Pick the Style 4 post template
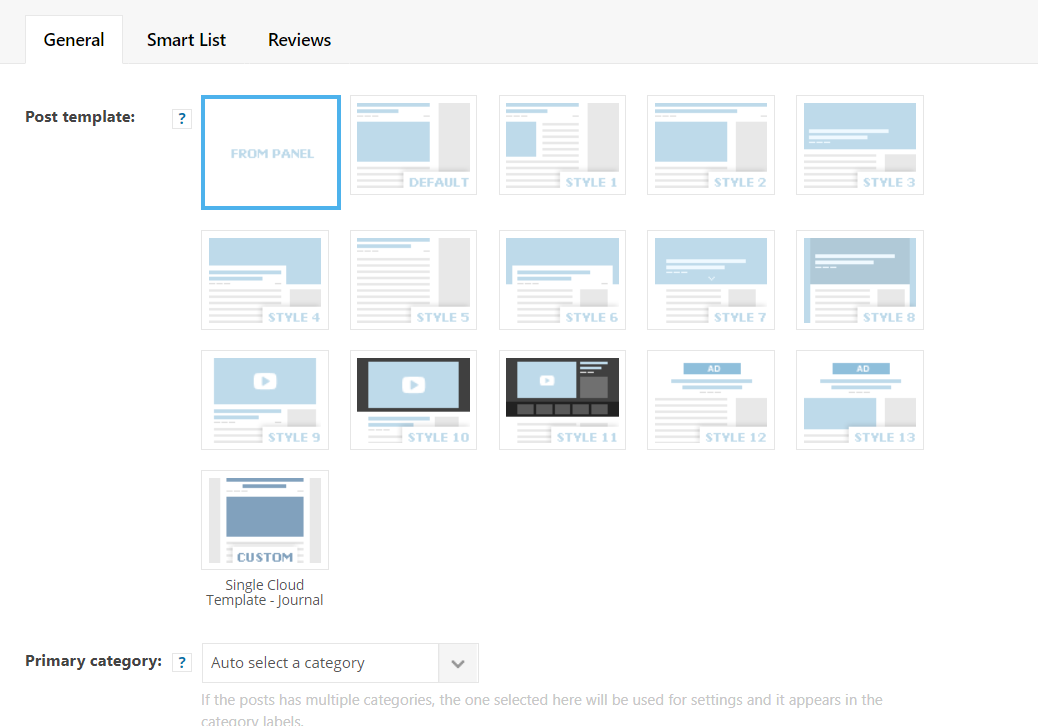 tap(265, 280)
